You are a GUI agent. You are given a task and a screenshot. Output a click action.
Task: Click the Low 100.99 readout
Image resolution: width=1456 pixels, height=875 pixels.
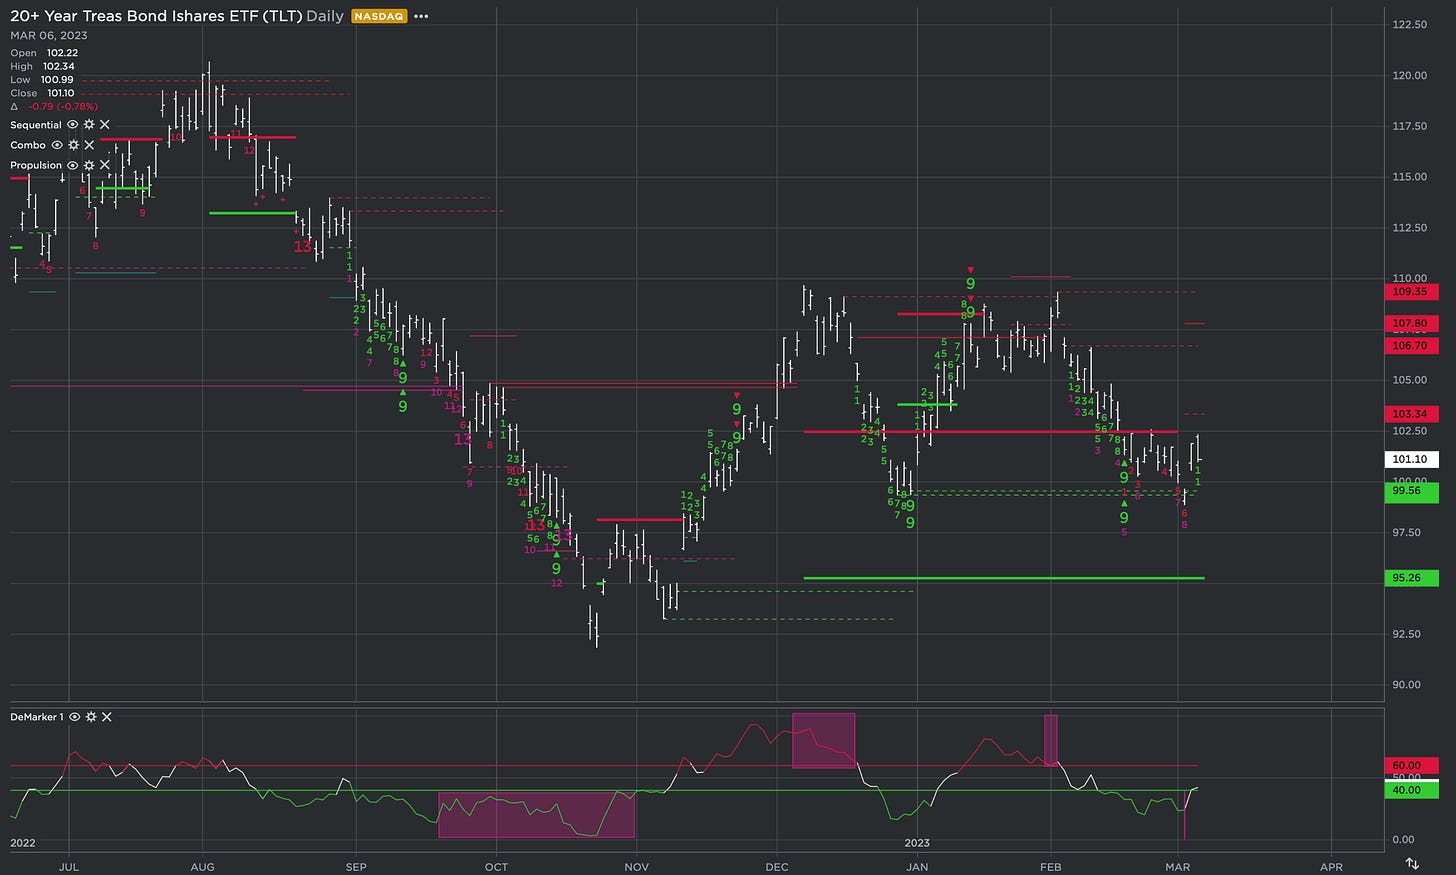[42, 80]
